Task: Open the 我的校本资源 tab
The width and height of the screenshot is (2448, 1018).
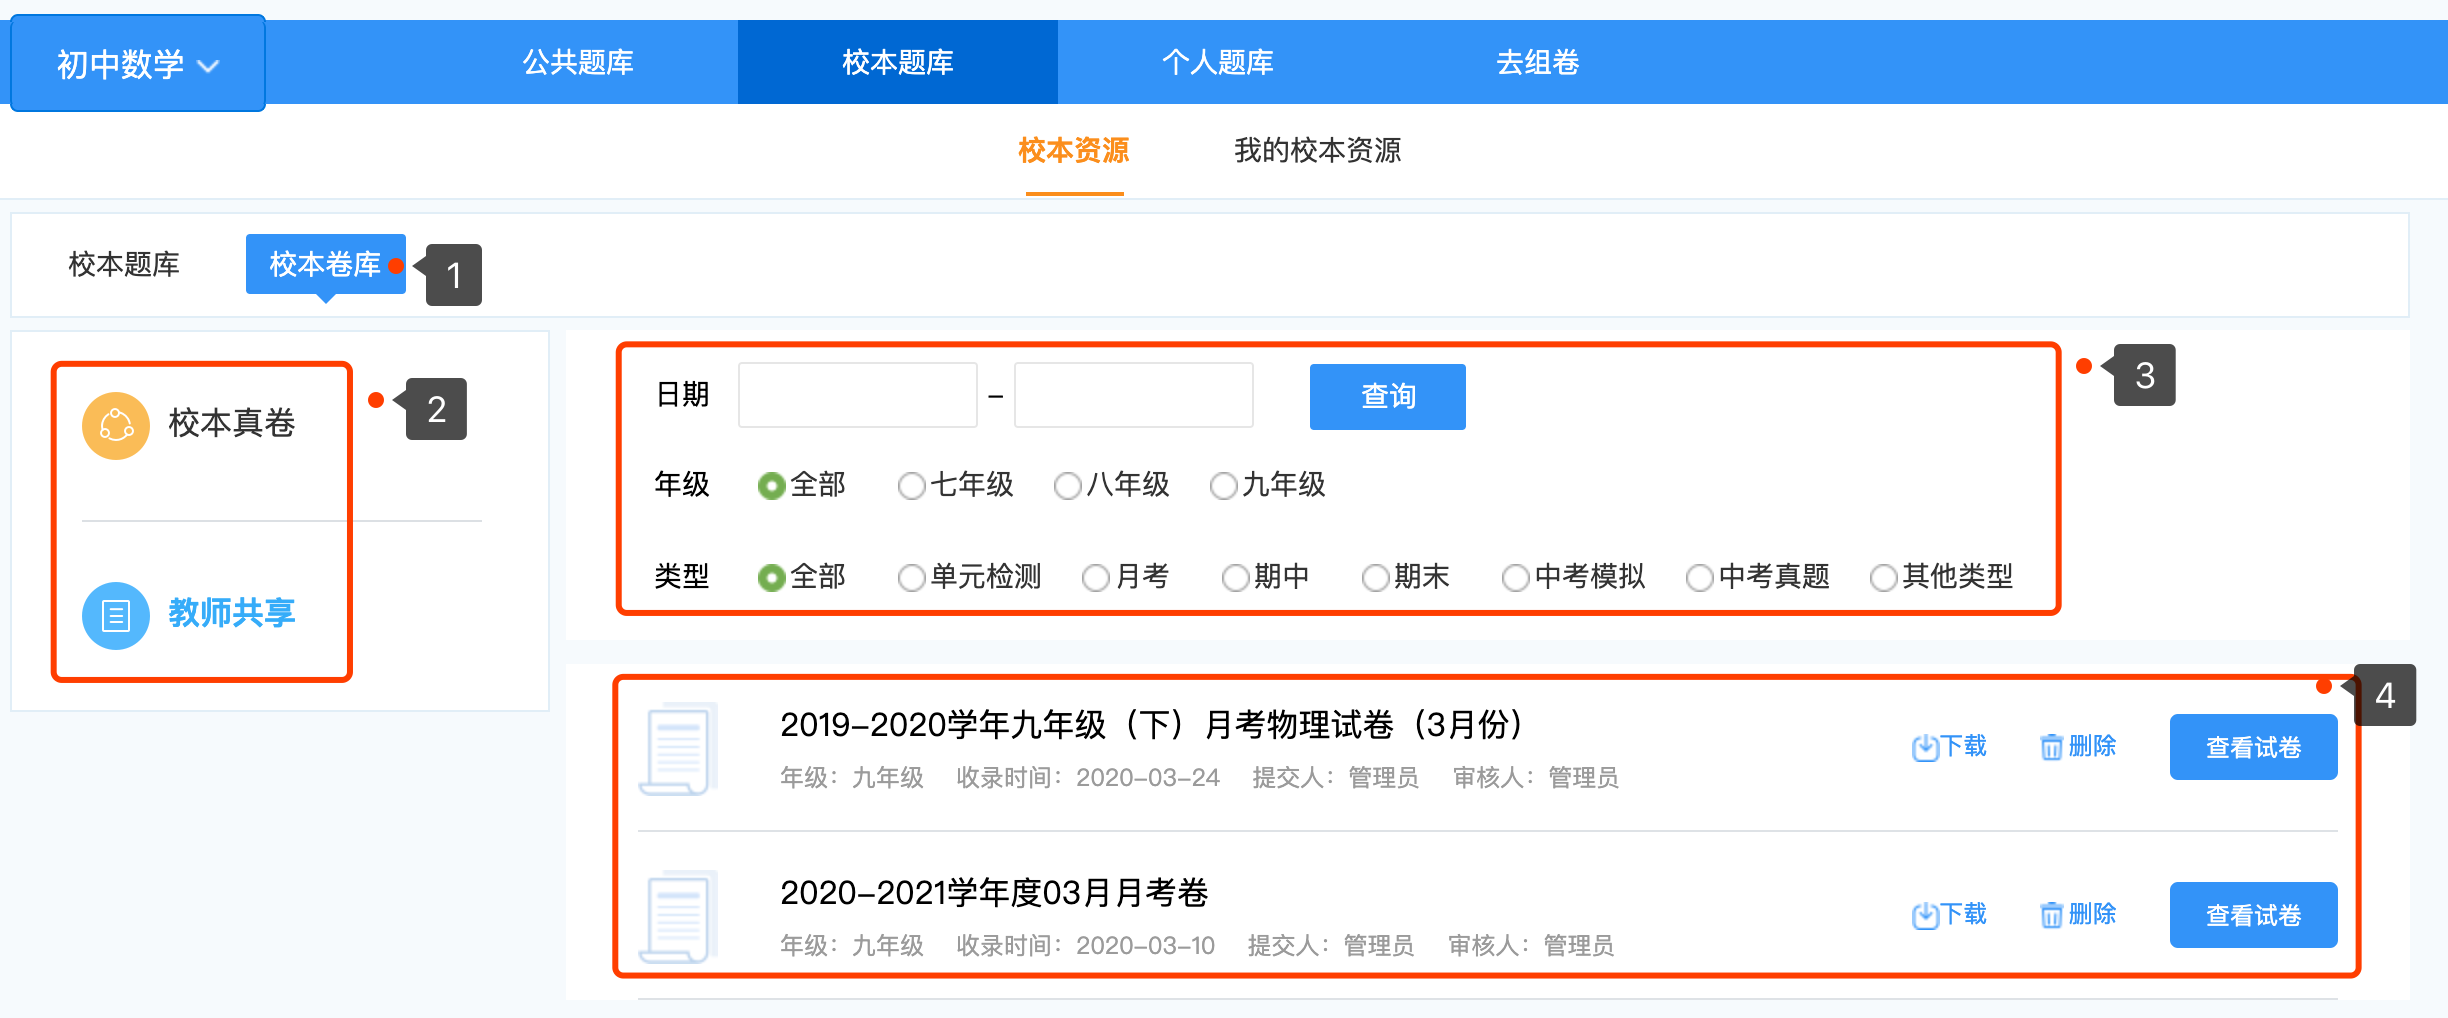Action: [x=1317, y=151]
